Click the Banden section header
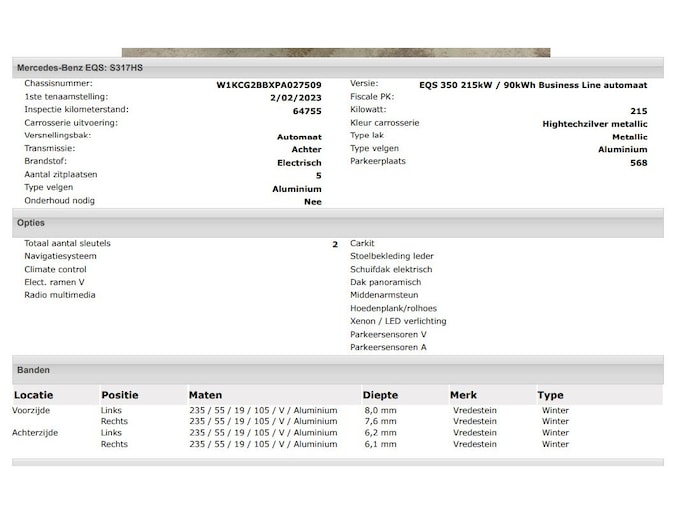Viewport: 685px width, 514px height. [x=33, y=370]
